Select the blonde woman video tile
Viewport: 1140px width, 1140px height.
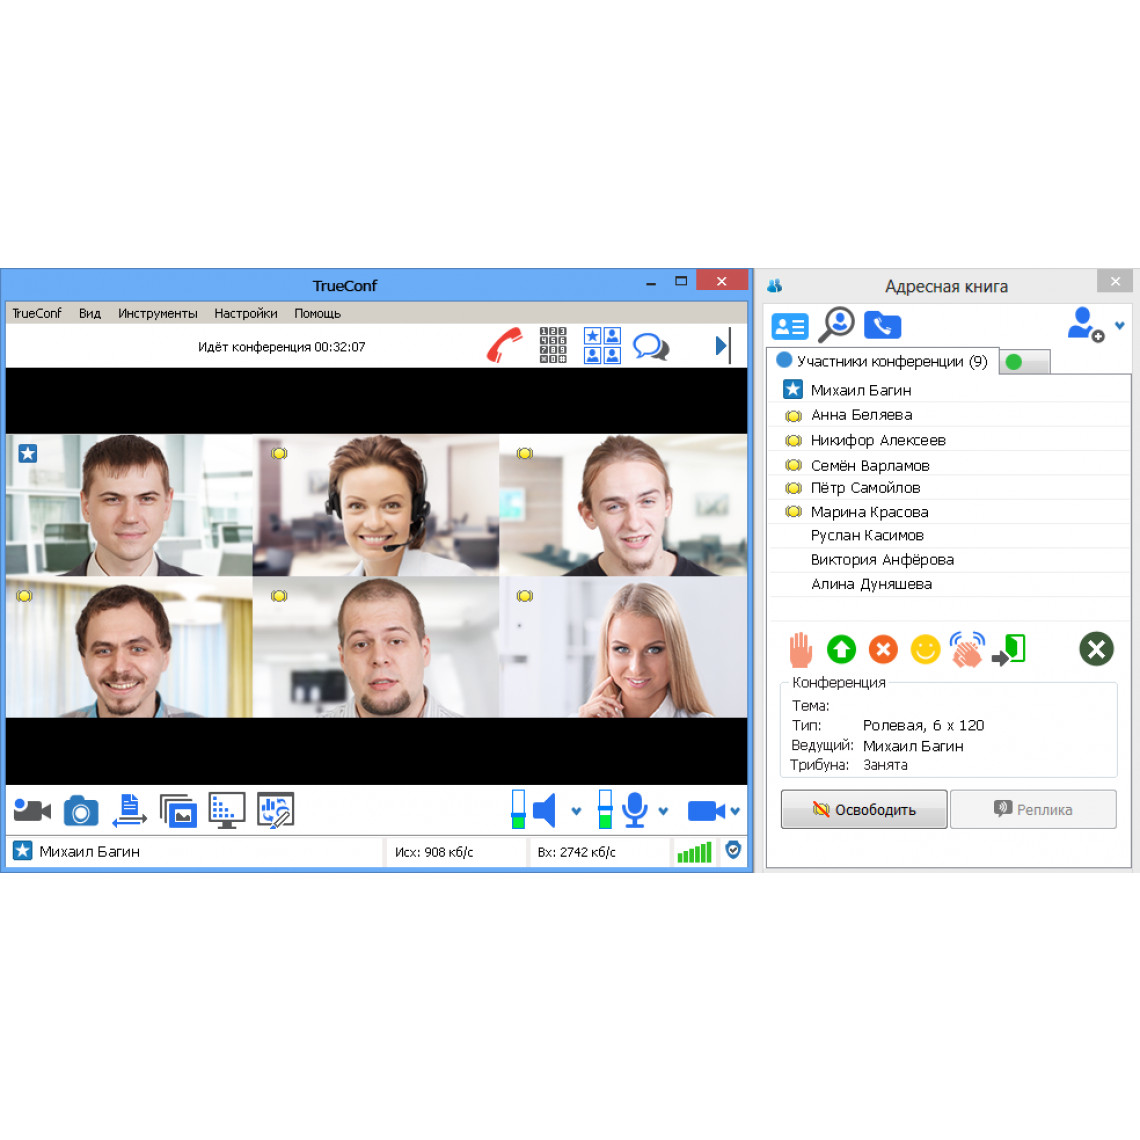click(x=623, y=647)
